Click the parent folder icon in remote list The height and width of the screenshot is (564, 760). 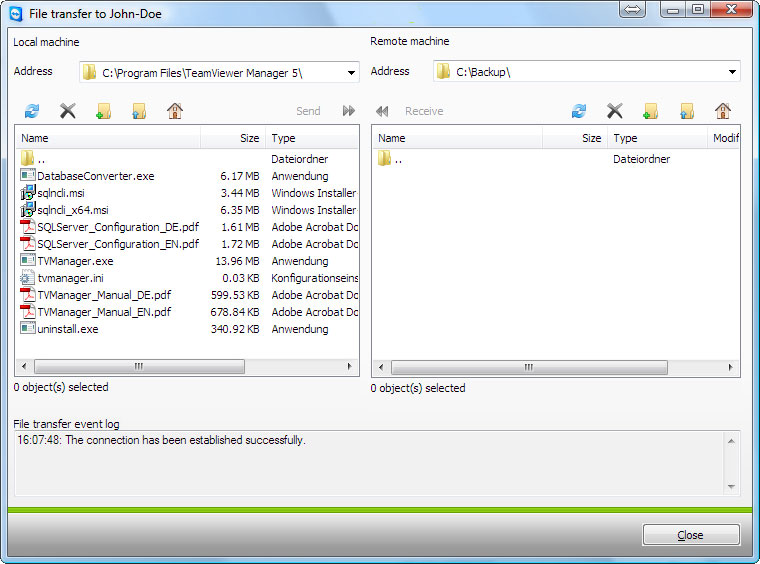click(384, 158)
